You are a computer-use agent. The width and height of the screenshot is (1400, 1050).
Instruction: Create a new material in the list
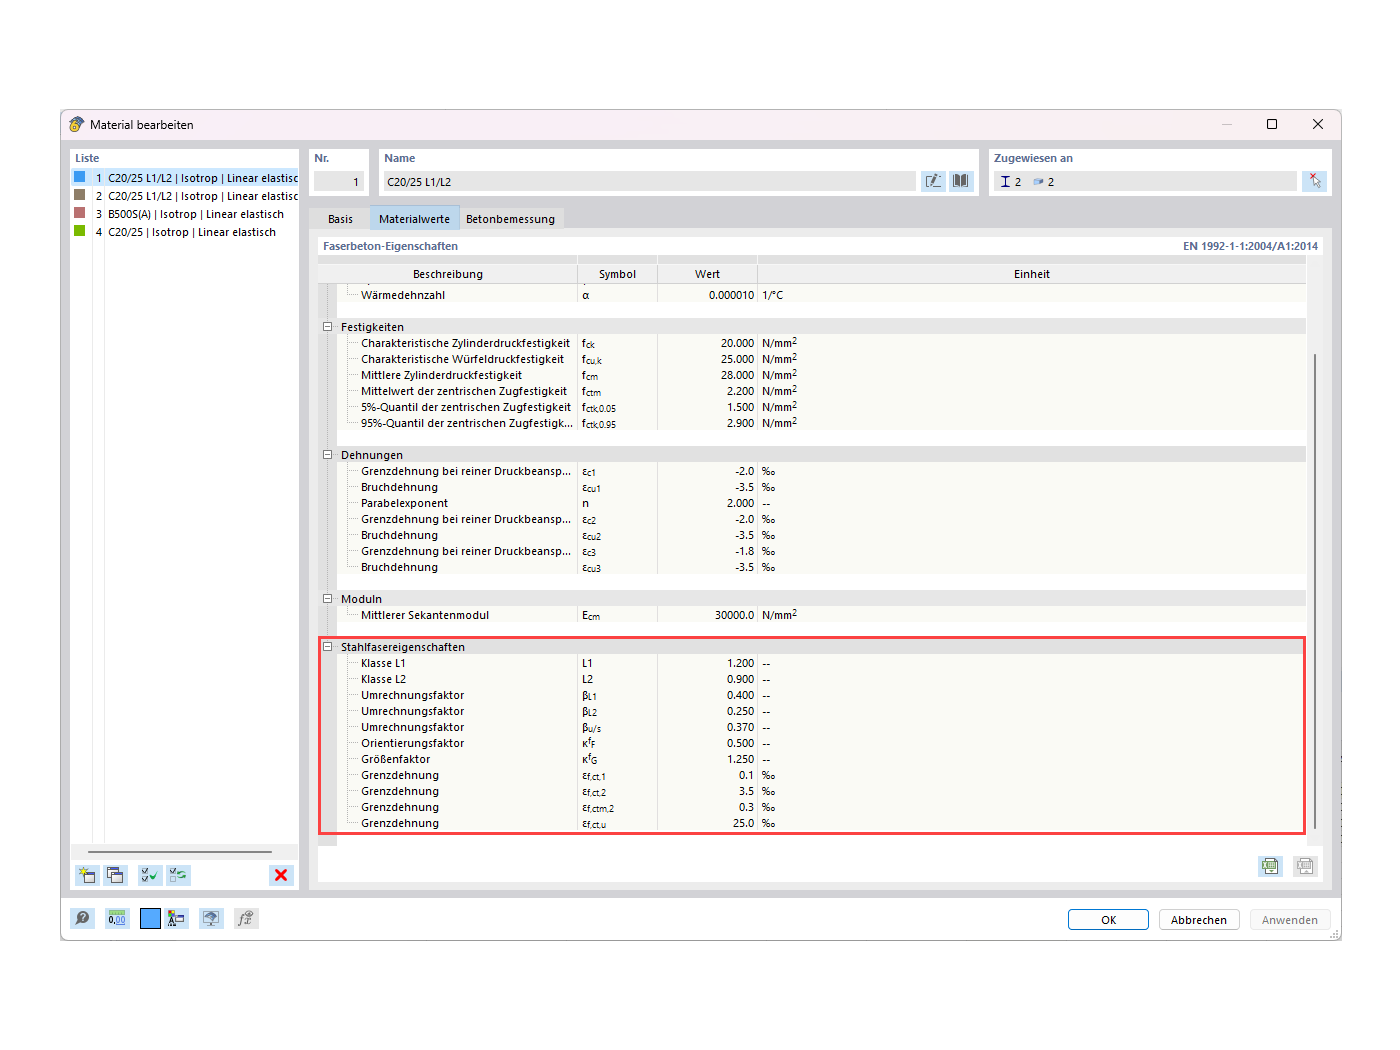86,875
